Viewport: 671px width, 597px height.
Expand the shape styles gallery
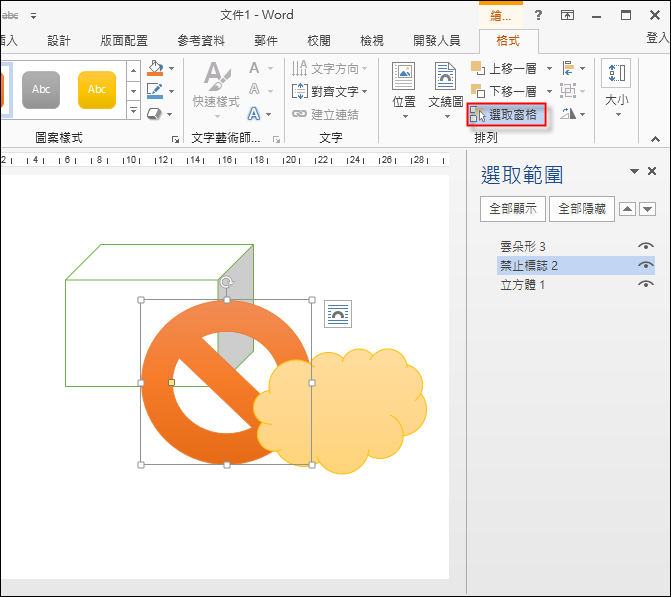(134, 111)
